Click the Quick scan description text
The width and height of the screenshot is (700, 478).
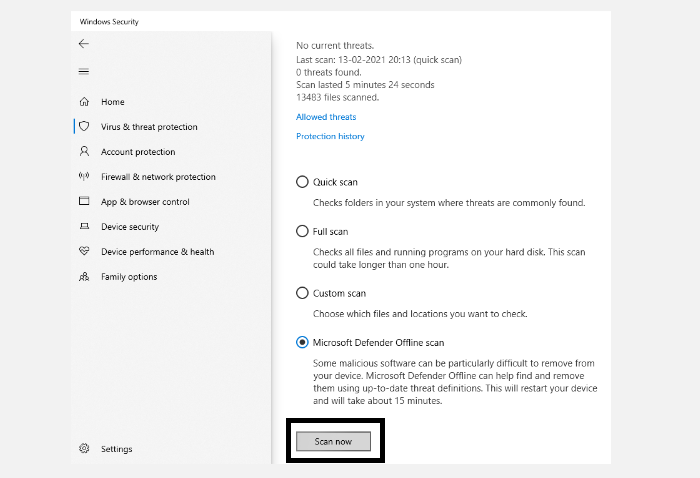(x=449, y=203)
